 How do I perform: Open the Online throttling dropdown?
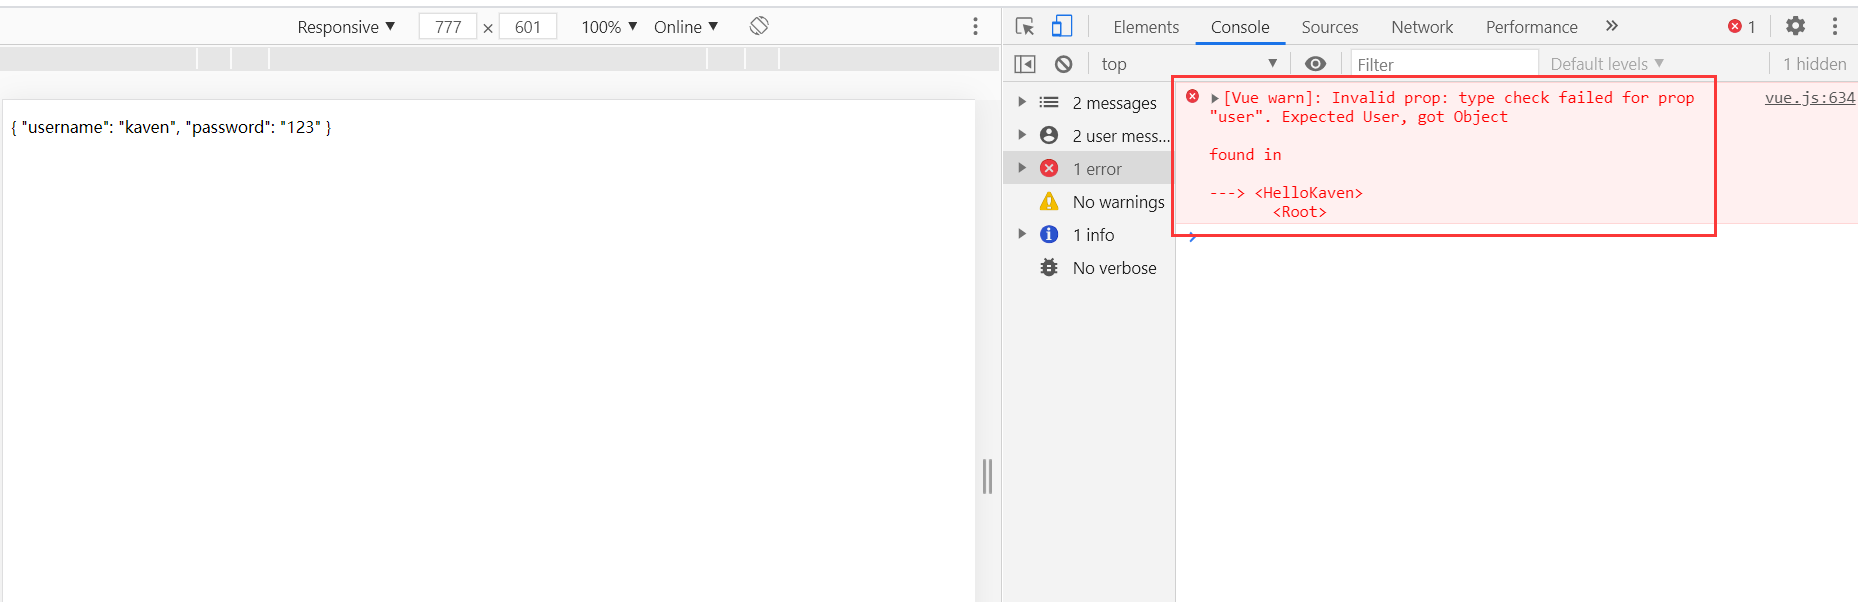coord(686,27)
